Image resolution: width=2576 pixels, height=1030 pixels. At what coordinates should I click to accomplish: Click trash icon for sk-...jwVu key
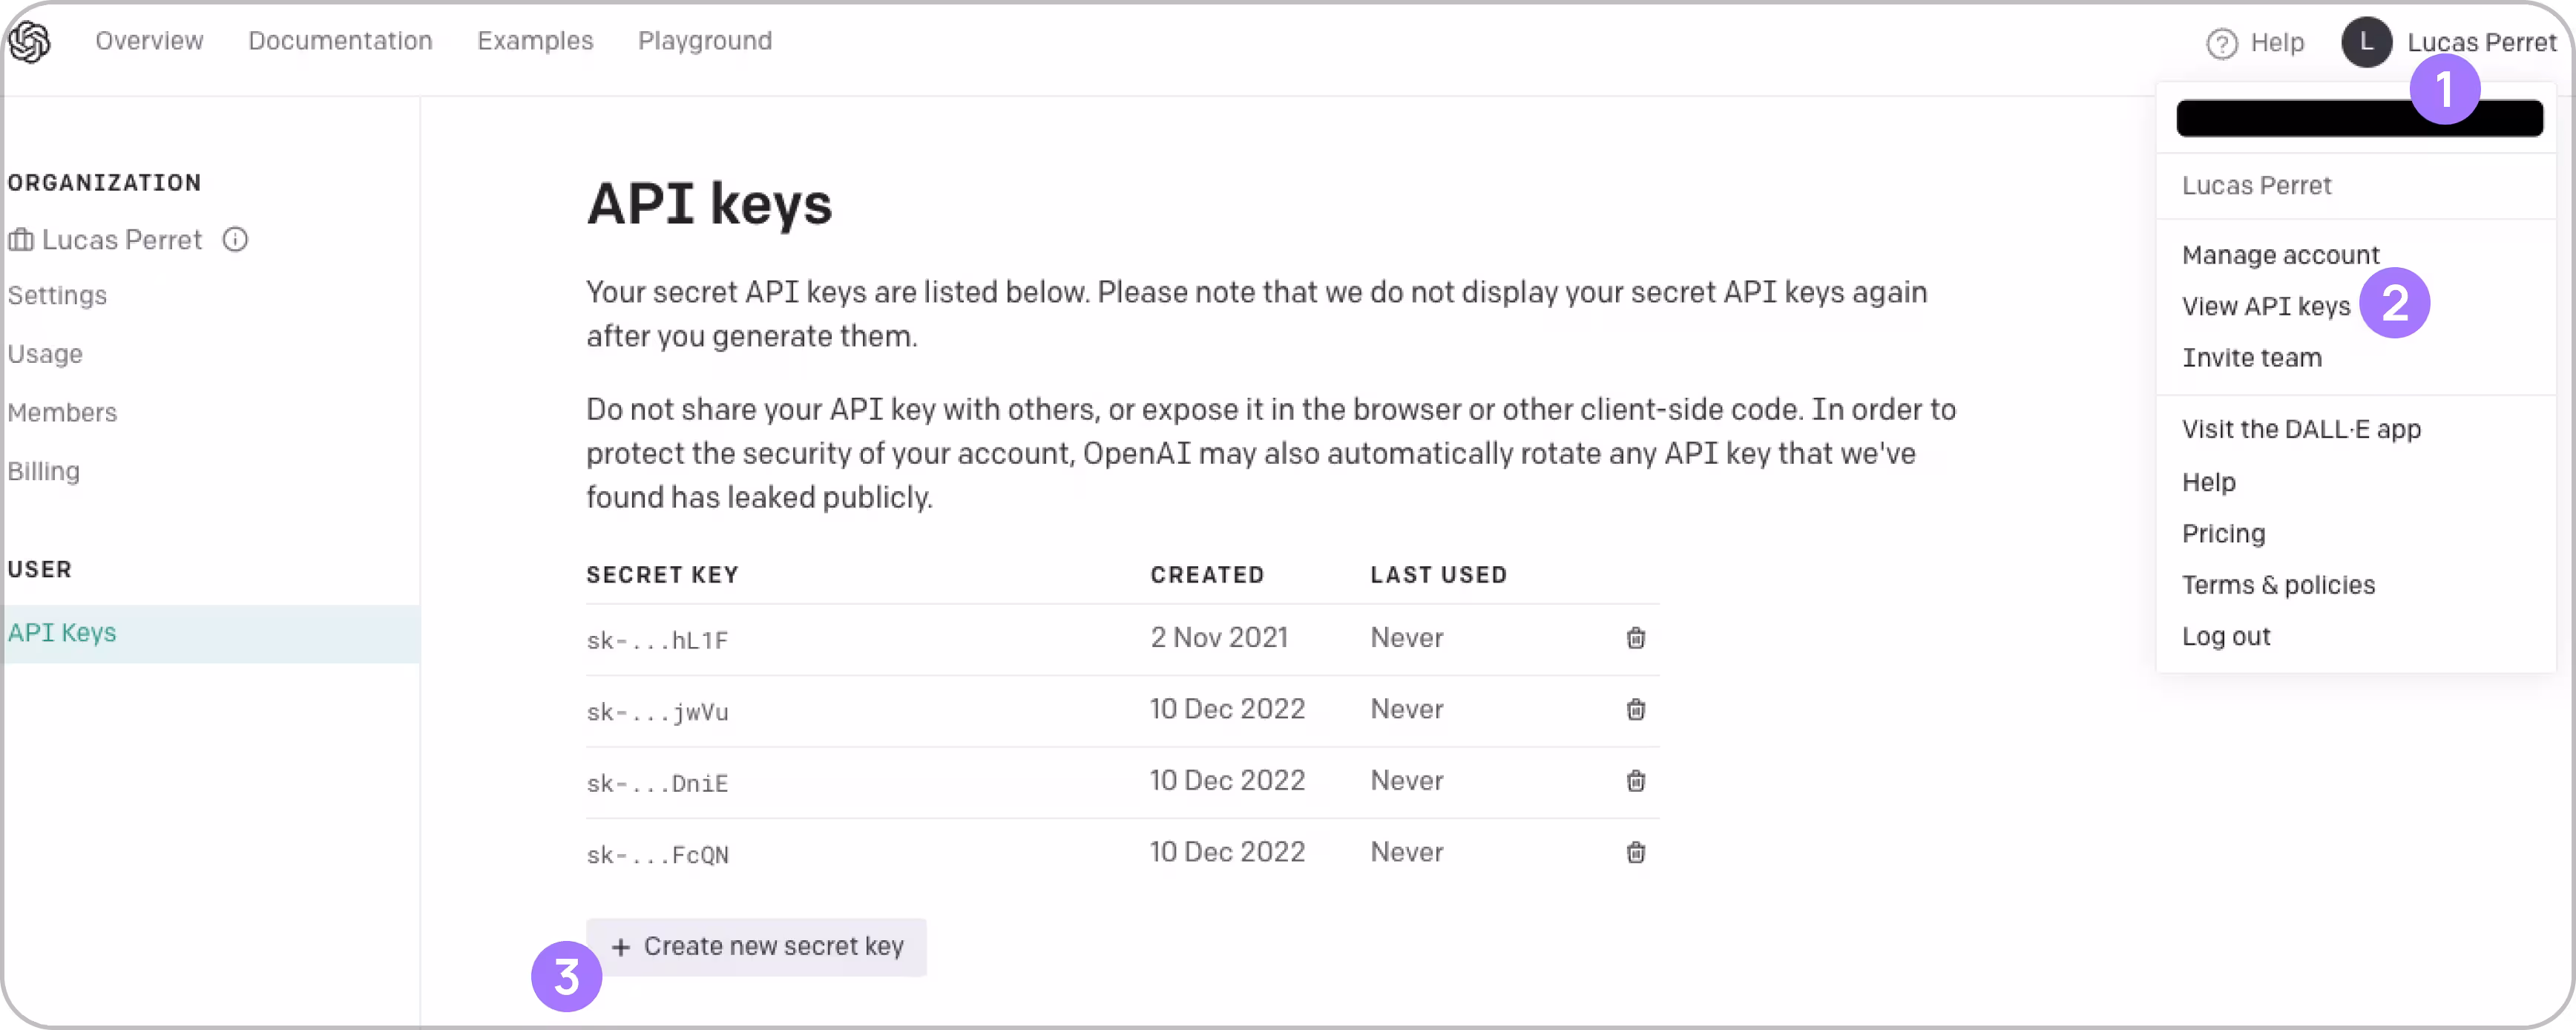point(1635,710)
